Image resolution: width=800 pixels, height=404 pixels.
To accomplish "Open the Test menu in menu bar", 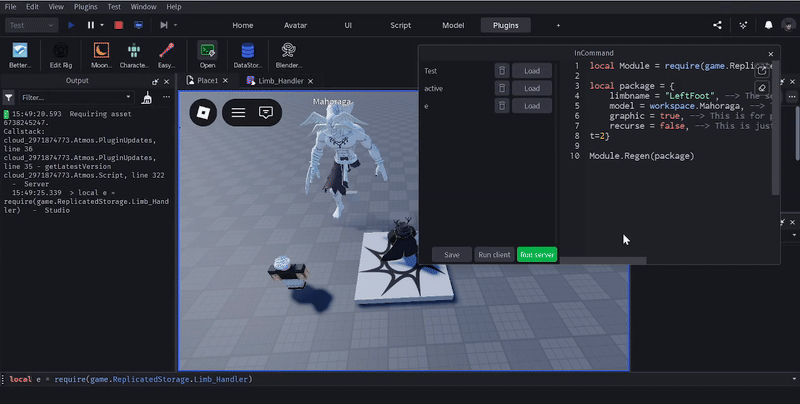I will coord(114,7).
